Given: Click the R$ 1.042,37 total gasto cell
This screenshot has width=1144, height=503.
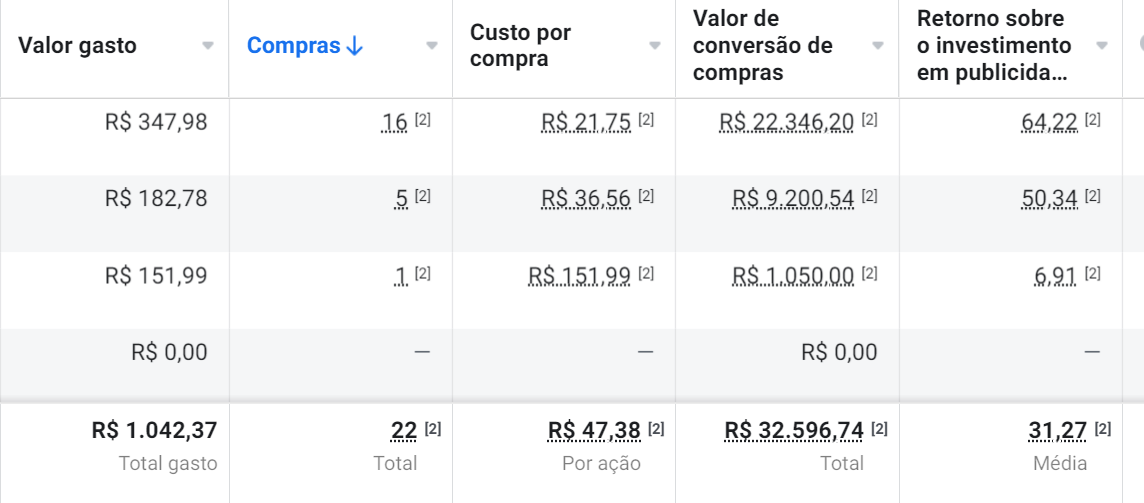Looking at the screenshot, I should tap(154, 431).
